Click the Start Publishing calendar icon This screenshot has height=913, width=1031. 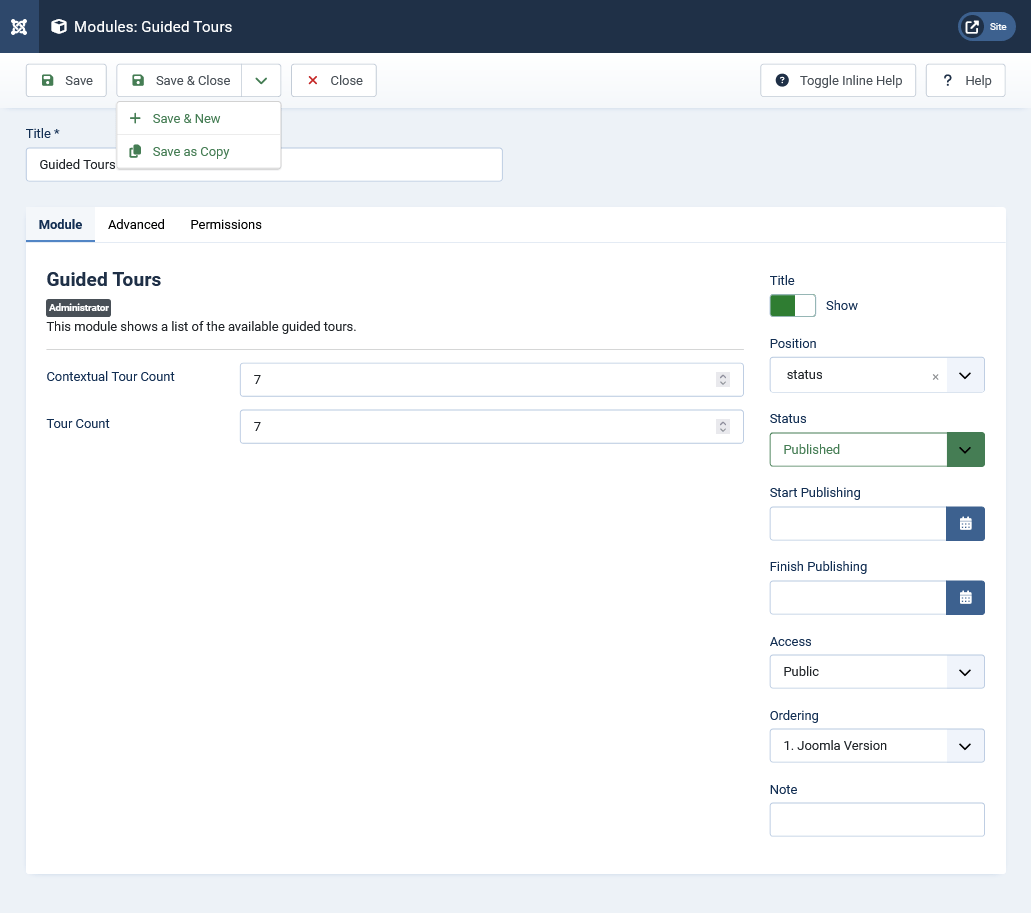[965, 523]
